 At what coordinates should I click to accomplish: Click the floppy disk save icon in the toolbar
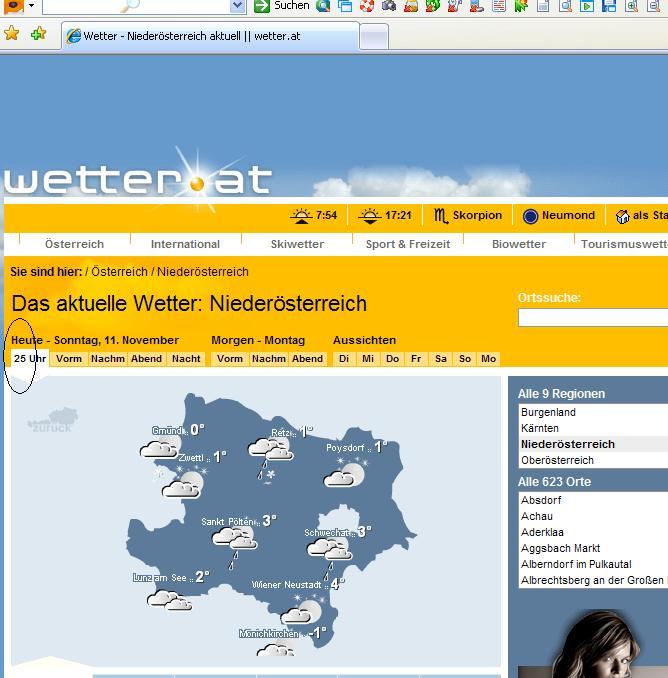click(609, 6)
